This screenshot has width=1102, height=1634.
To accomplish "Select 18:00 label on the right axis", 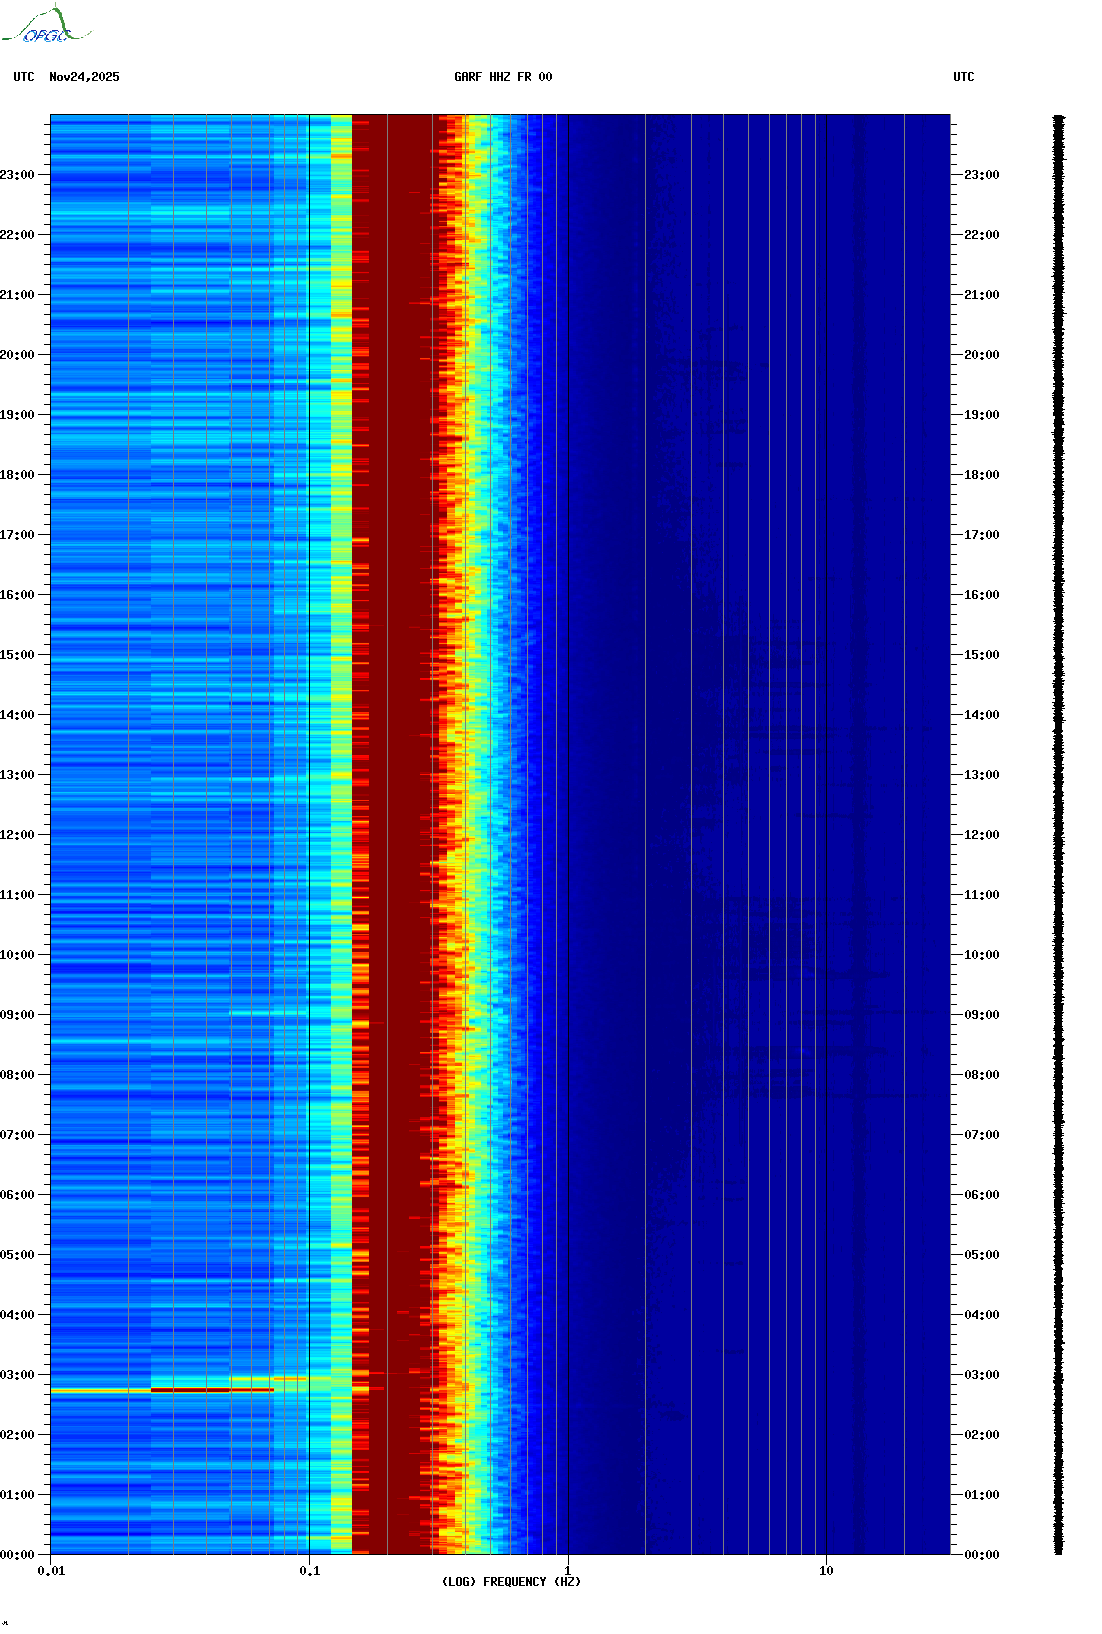I will pyautogui.click(x=981, y=475).
